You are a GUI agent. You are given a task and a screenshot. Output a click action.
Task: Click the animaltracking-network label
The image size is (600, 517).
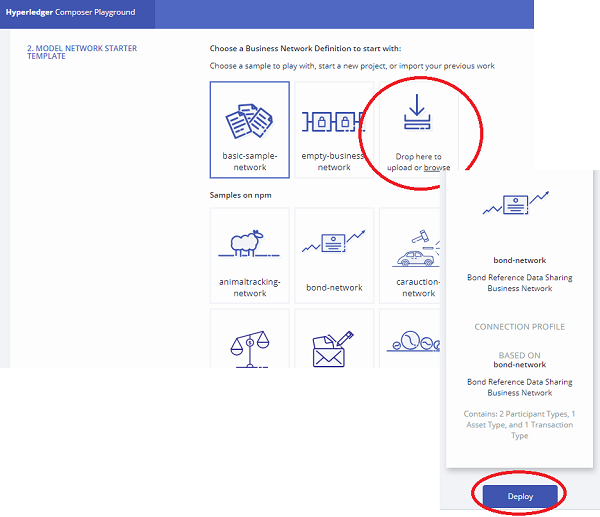tap(250, 287)
